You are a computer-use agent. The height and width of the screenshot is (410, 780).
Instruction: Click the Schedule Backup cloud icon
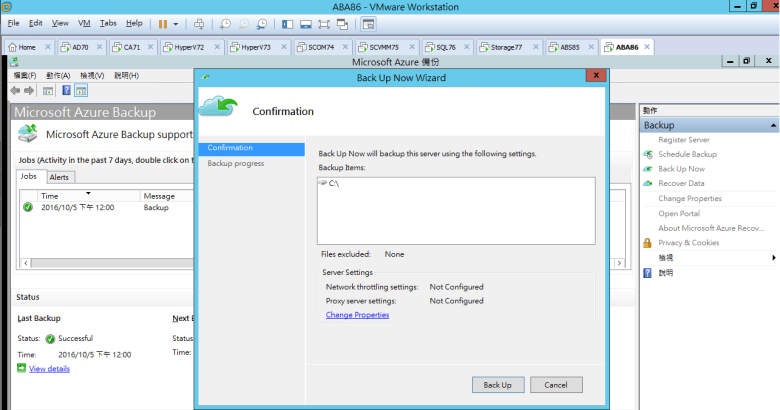pos(648,154)
